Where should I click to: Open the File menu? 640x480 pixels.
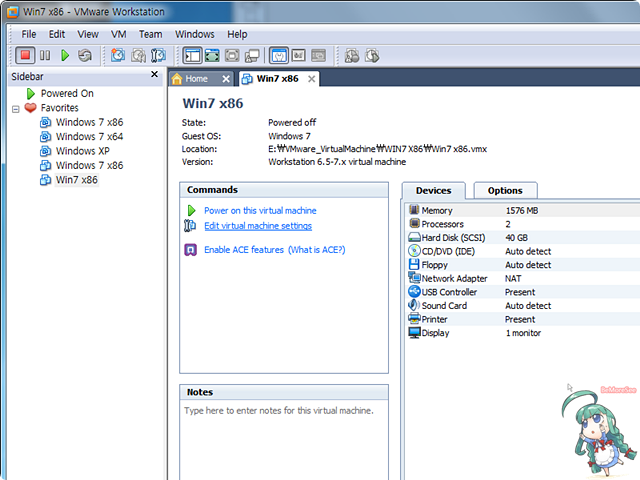pos(29,34)
